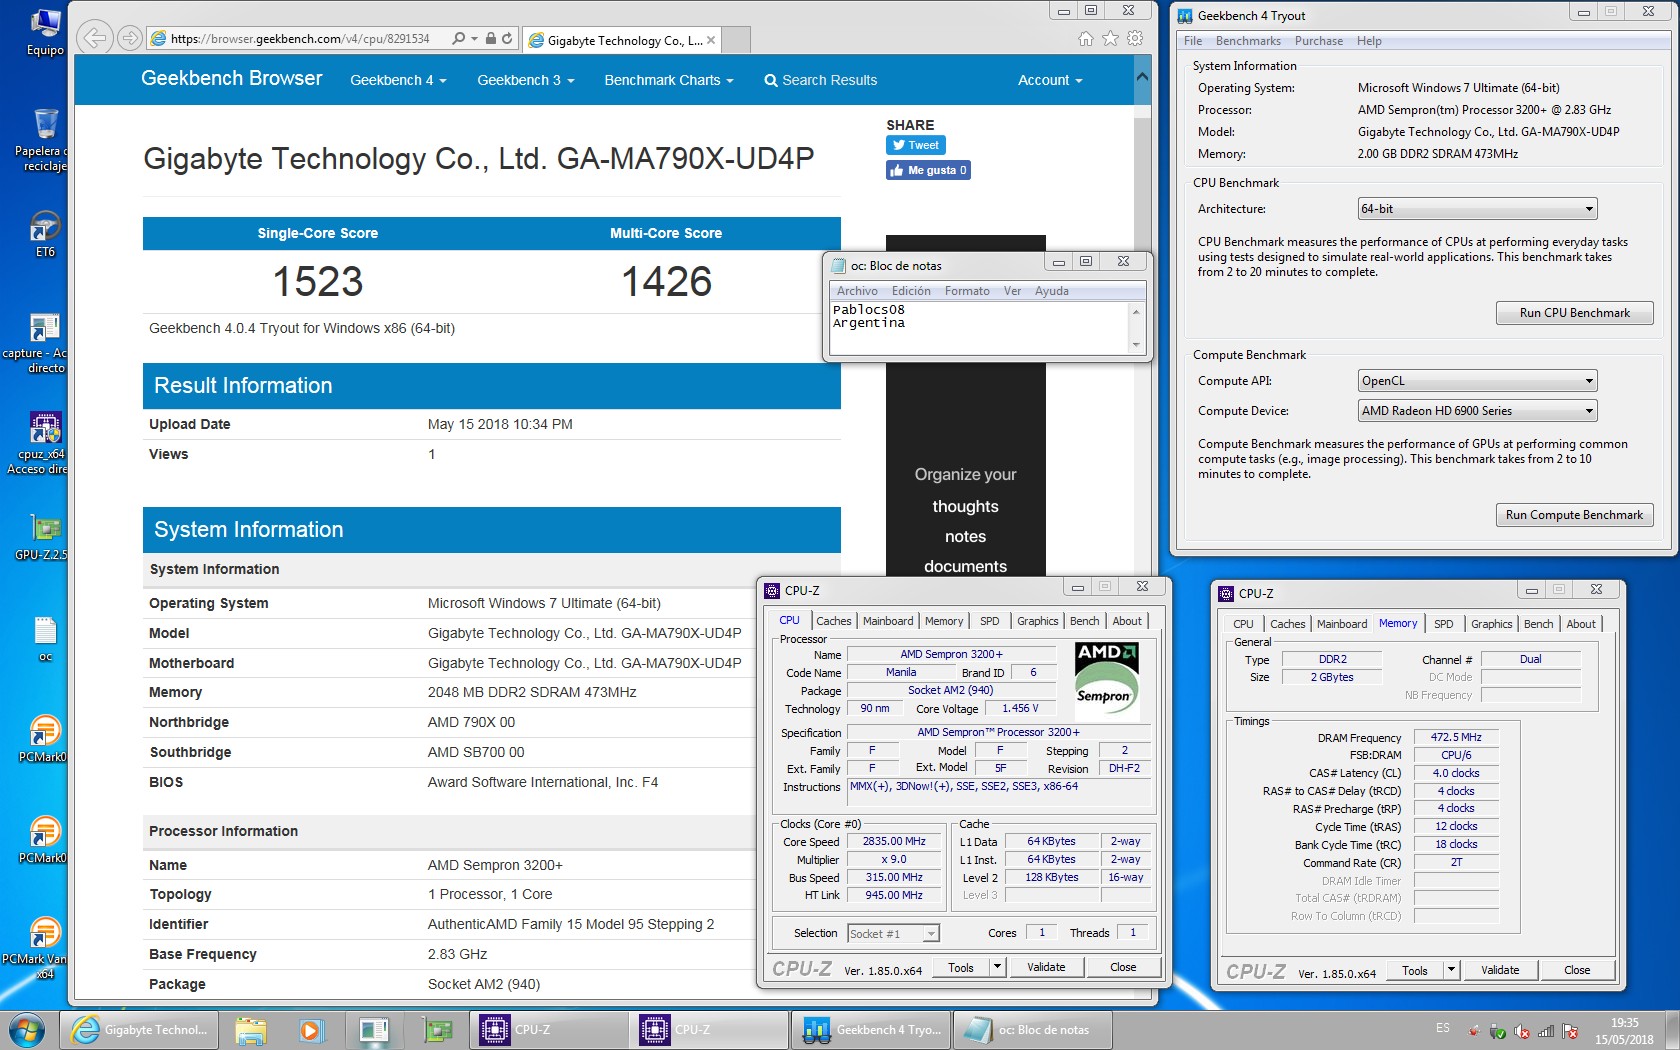
Task: Expand the Geekbench 3 navbar dropdown
Action: [x=525, y=80]
